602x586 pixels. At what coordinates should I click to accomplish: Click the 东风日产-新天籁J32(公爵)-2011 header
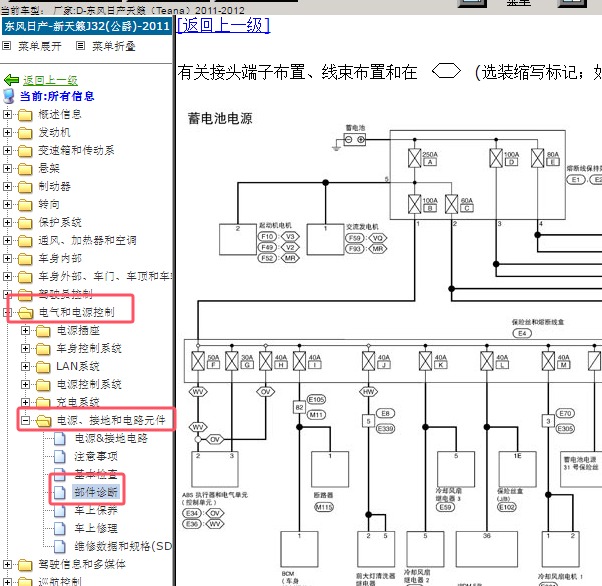[x=87, y=26]
